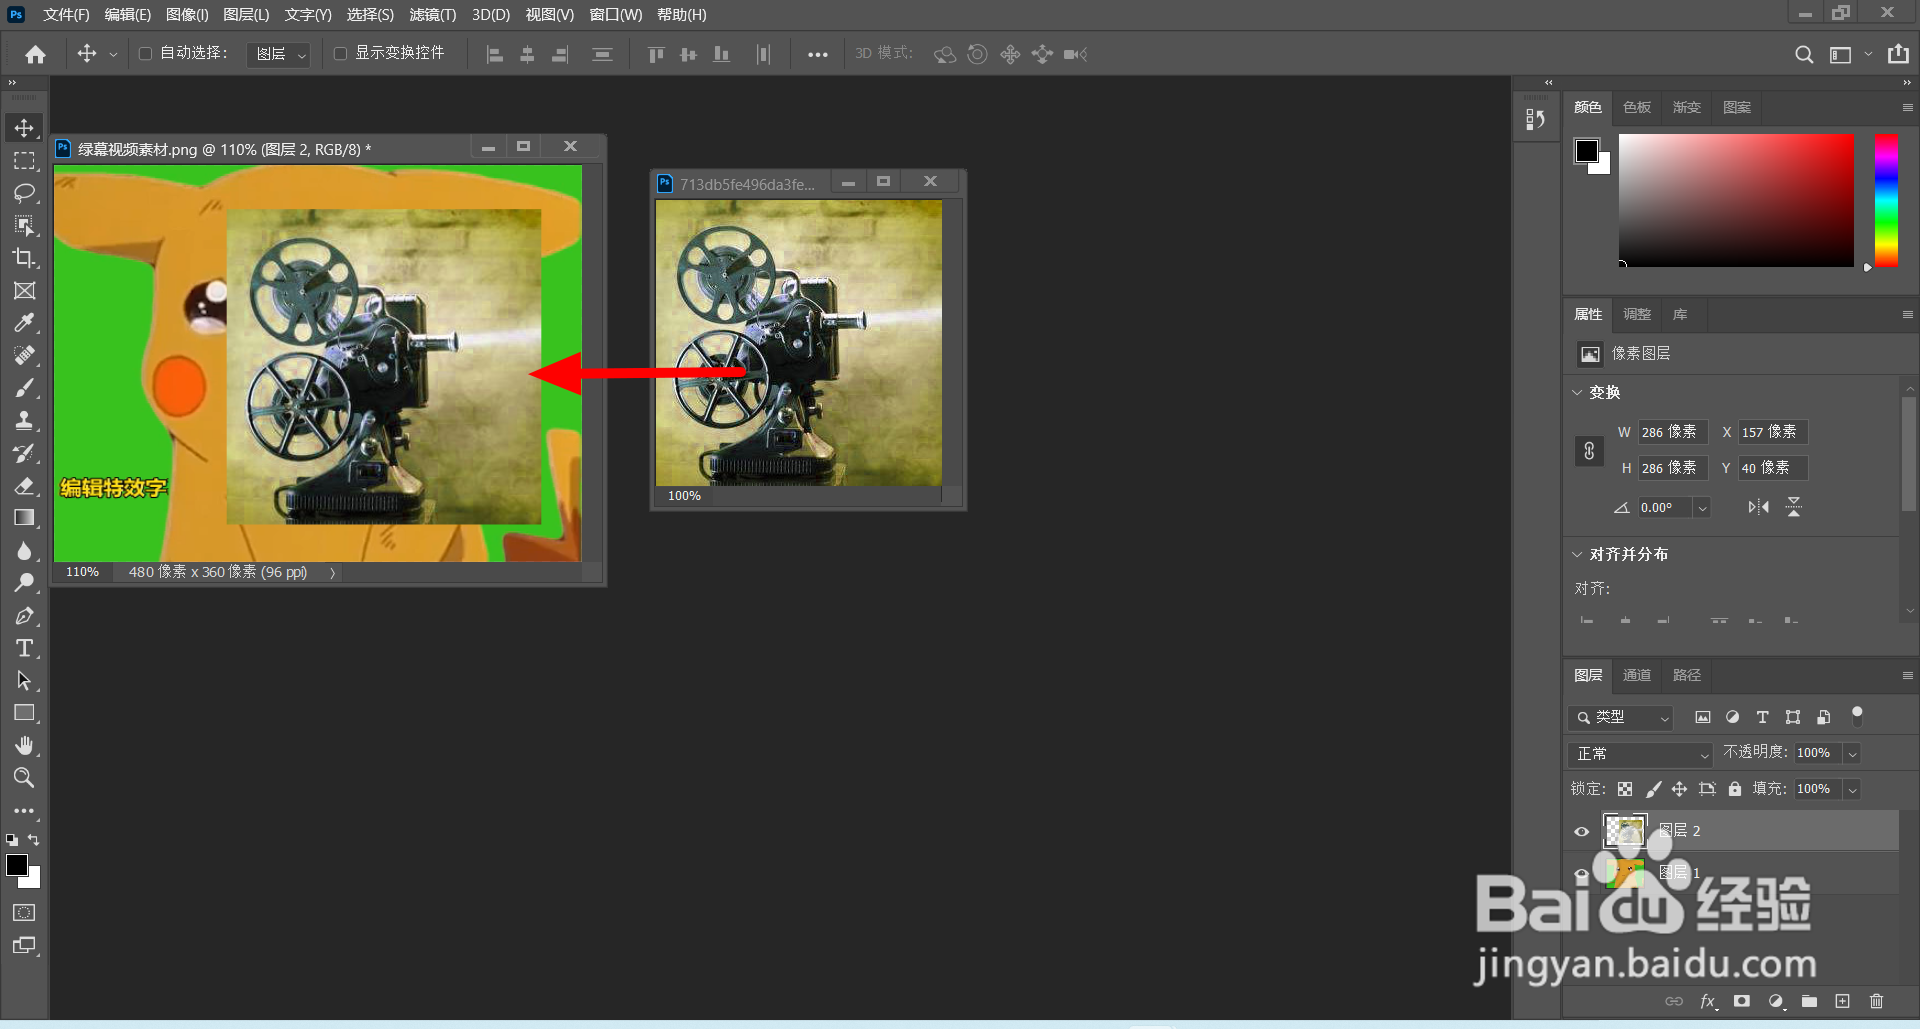Toggle lock position icon
The image size is (1920, 1029).
click(x=1679, y=789)
